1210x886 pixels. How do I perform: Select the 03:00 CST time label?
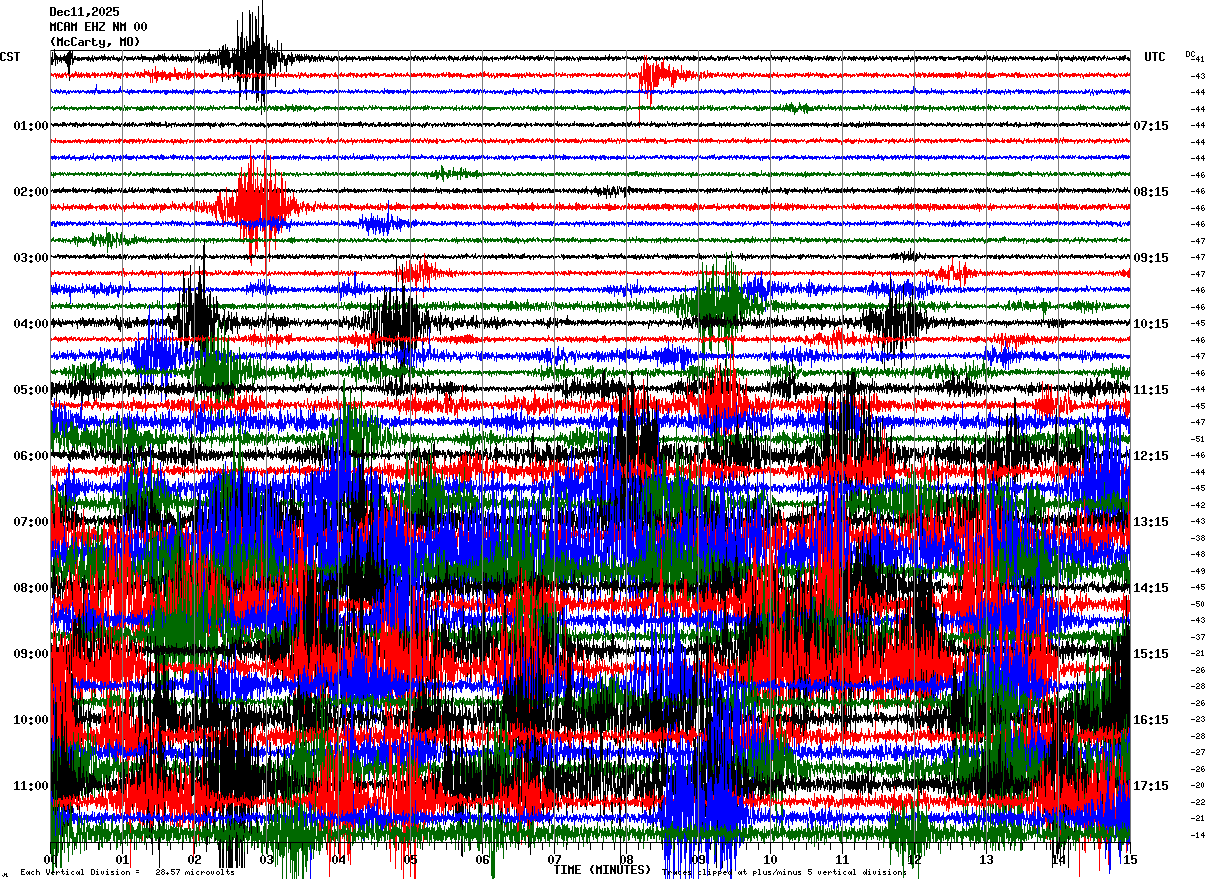(31, 258)
